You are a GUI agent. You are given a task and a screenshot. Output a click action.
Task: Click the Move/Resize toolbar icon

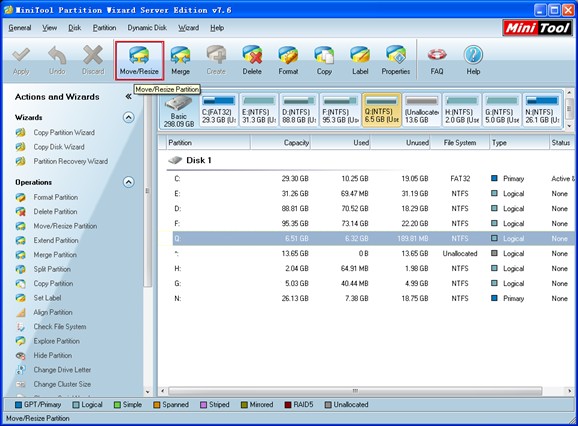tap(139, 60)
